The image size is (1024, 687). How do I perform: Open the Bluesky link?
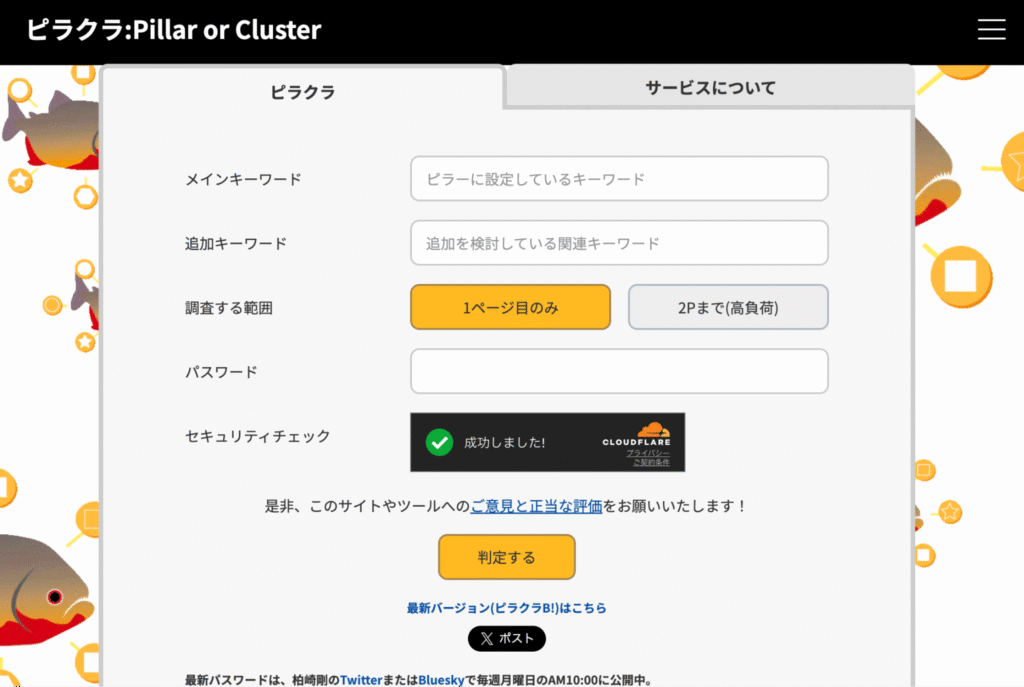[x=441, y=680]
